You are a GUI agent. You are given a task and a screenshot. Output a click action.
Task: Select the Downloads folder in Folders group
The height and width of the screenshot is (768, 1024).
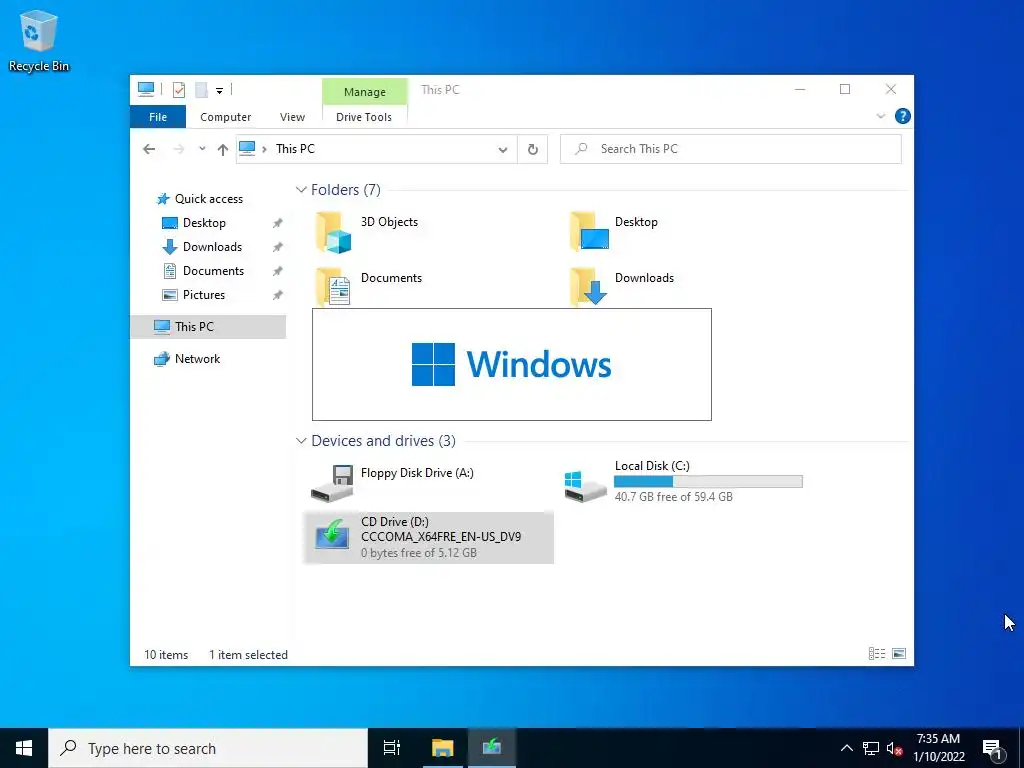click(x=622, y=287)
